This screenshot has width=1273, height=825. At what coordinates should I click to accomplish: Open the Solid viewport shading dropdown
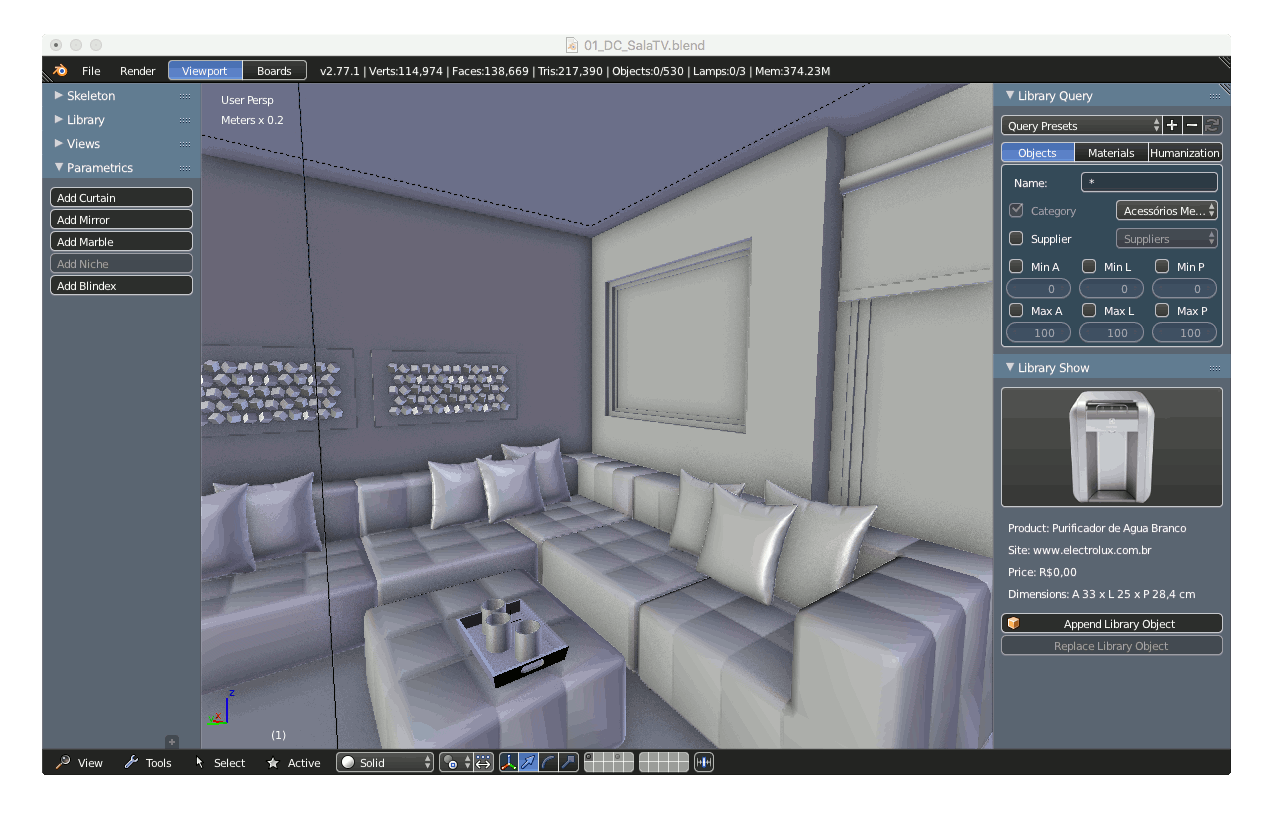click(x=384, y=762)
